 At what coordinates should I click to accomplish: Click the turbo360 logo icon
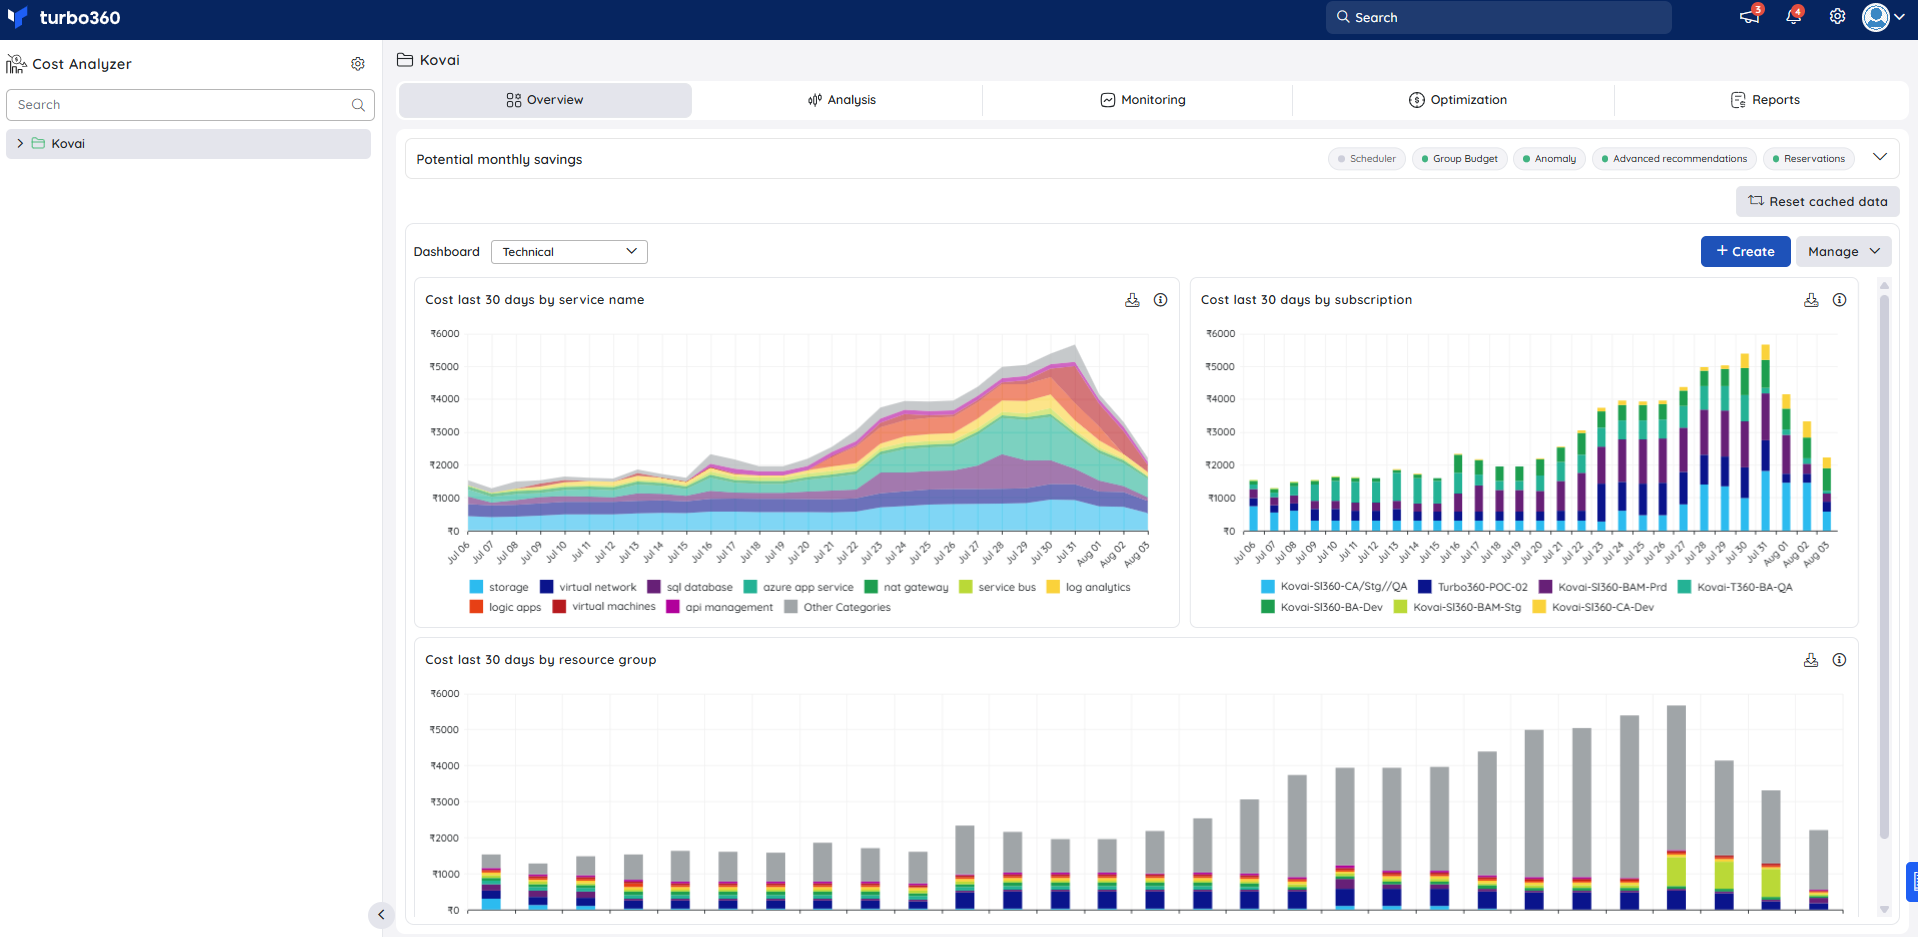click(x=17, y=17)
